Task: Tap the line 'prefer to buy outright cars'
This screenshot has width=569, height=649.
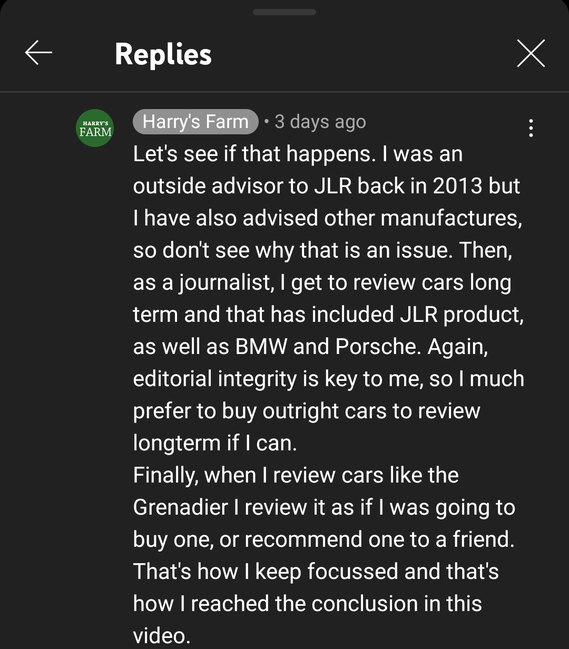Action: coord(307,411)
